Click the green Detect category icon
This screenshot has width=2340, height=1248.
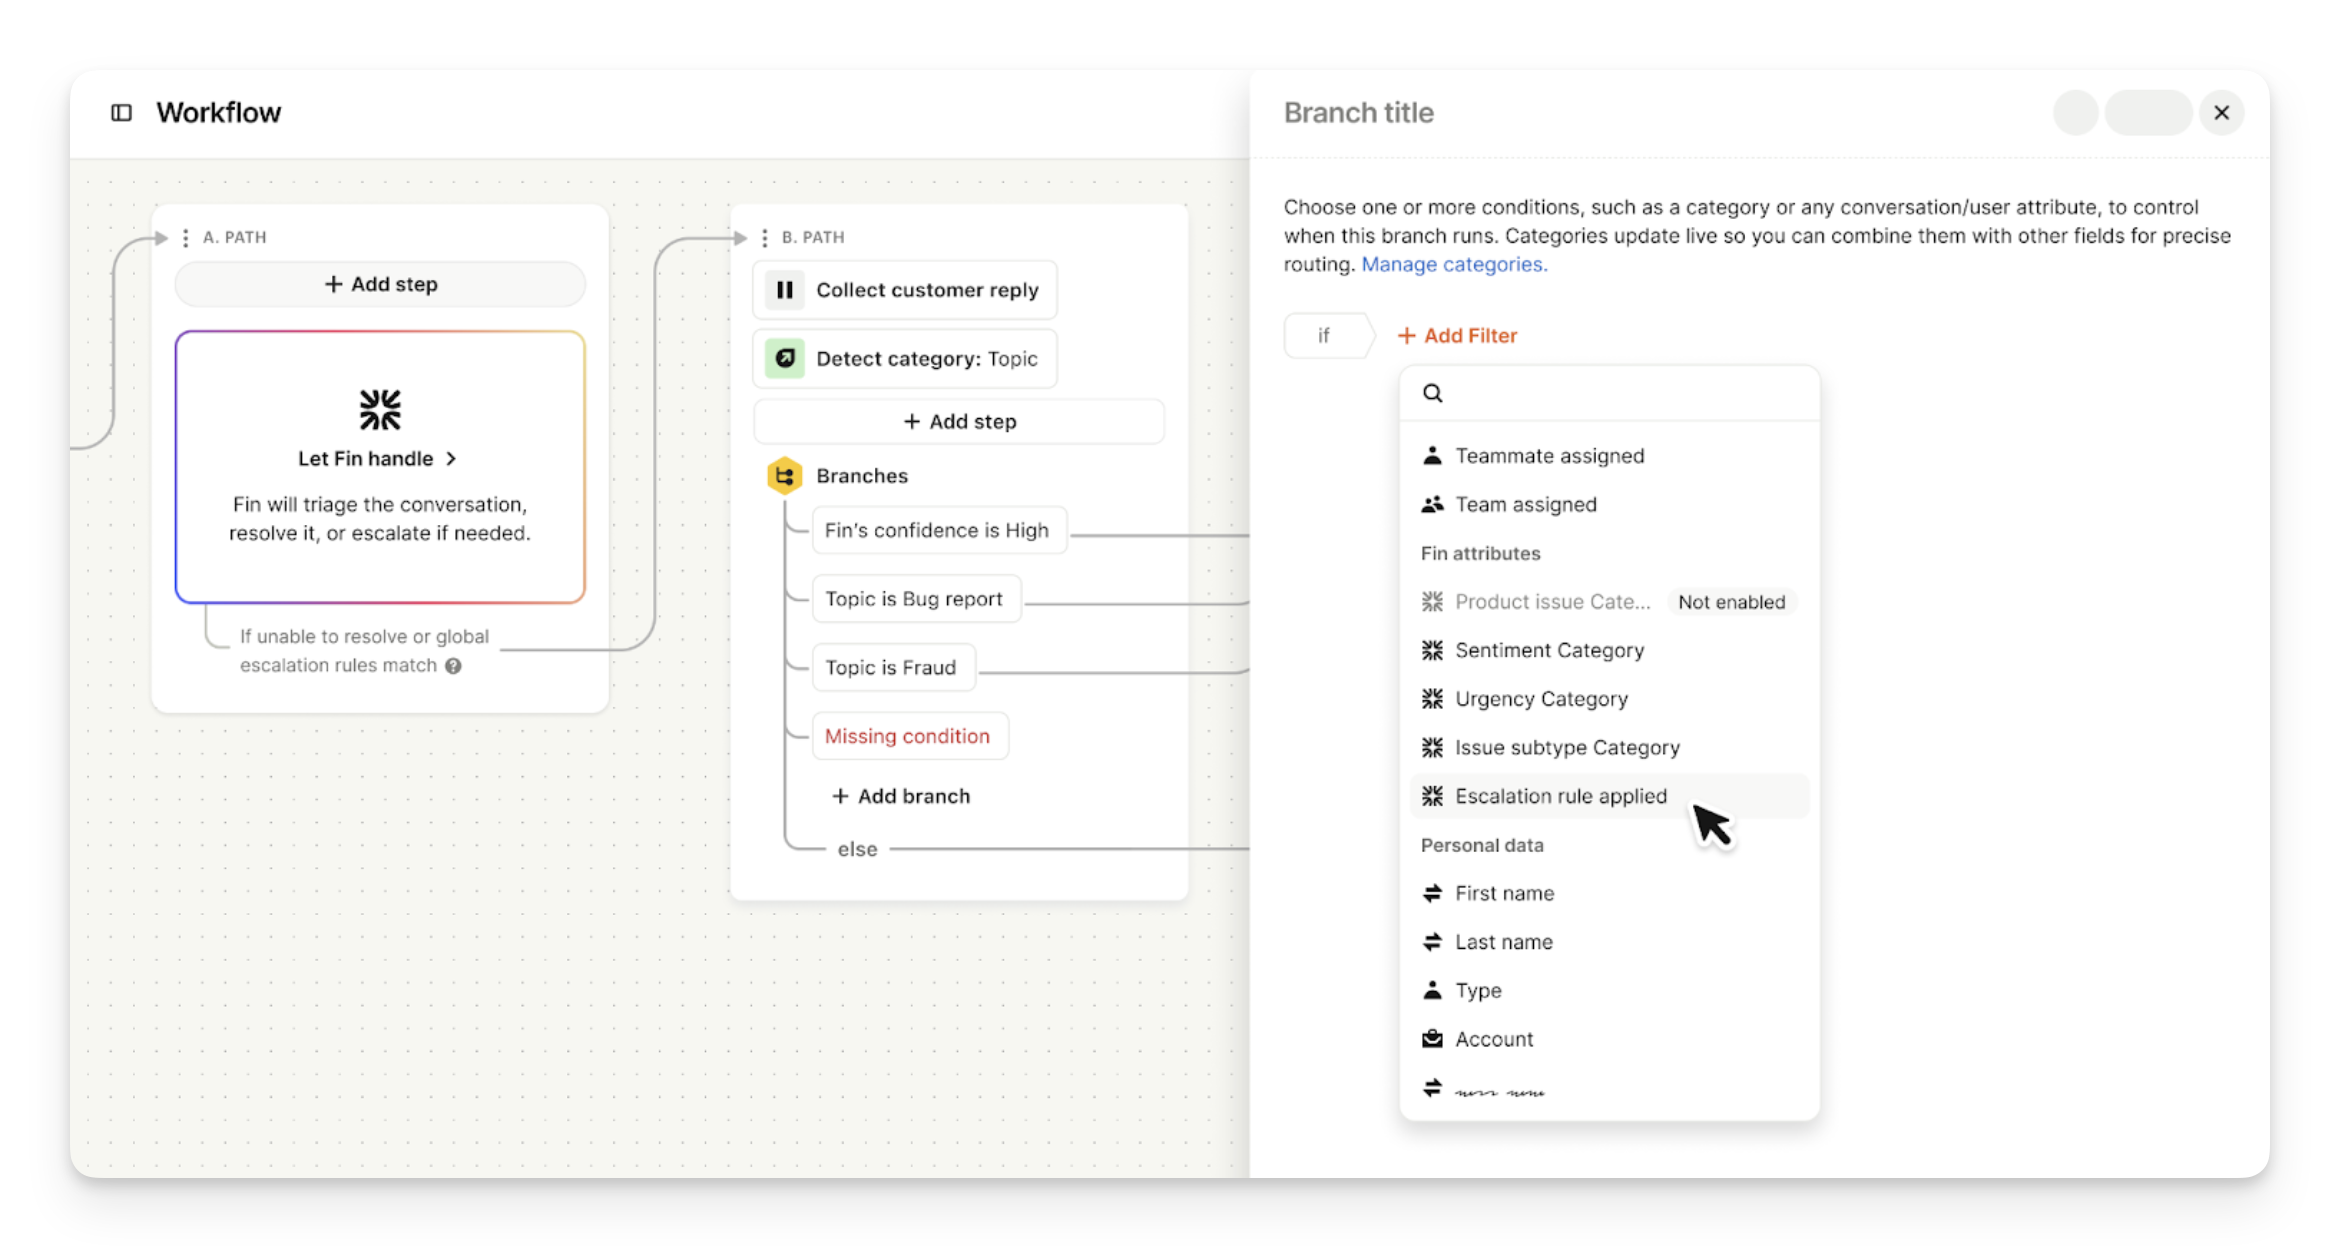point(785,358)
